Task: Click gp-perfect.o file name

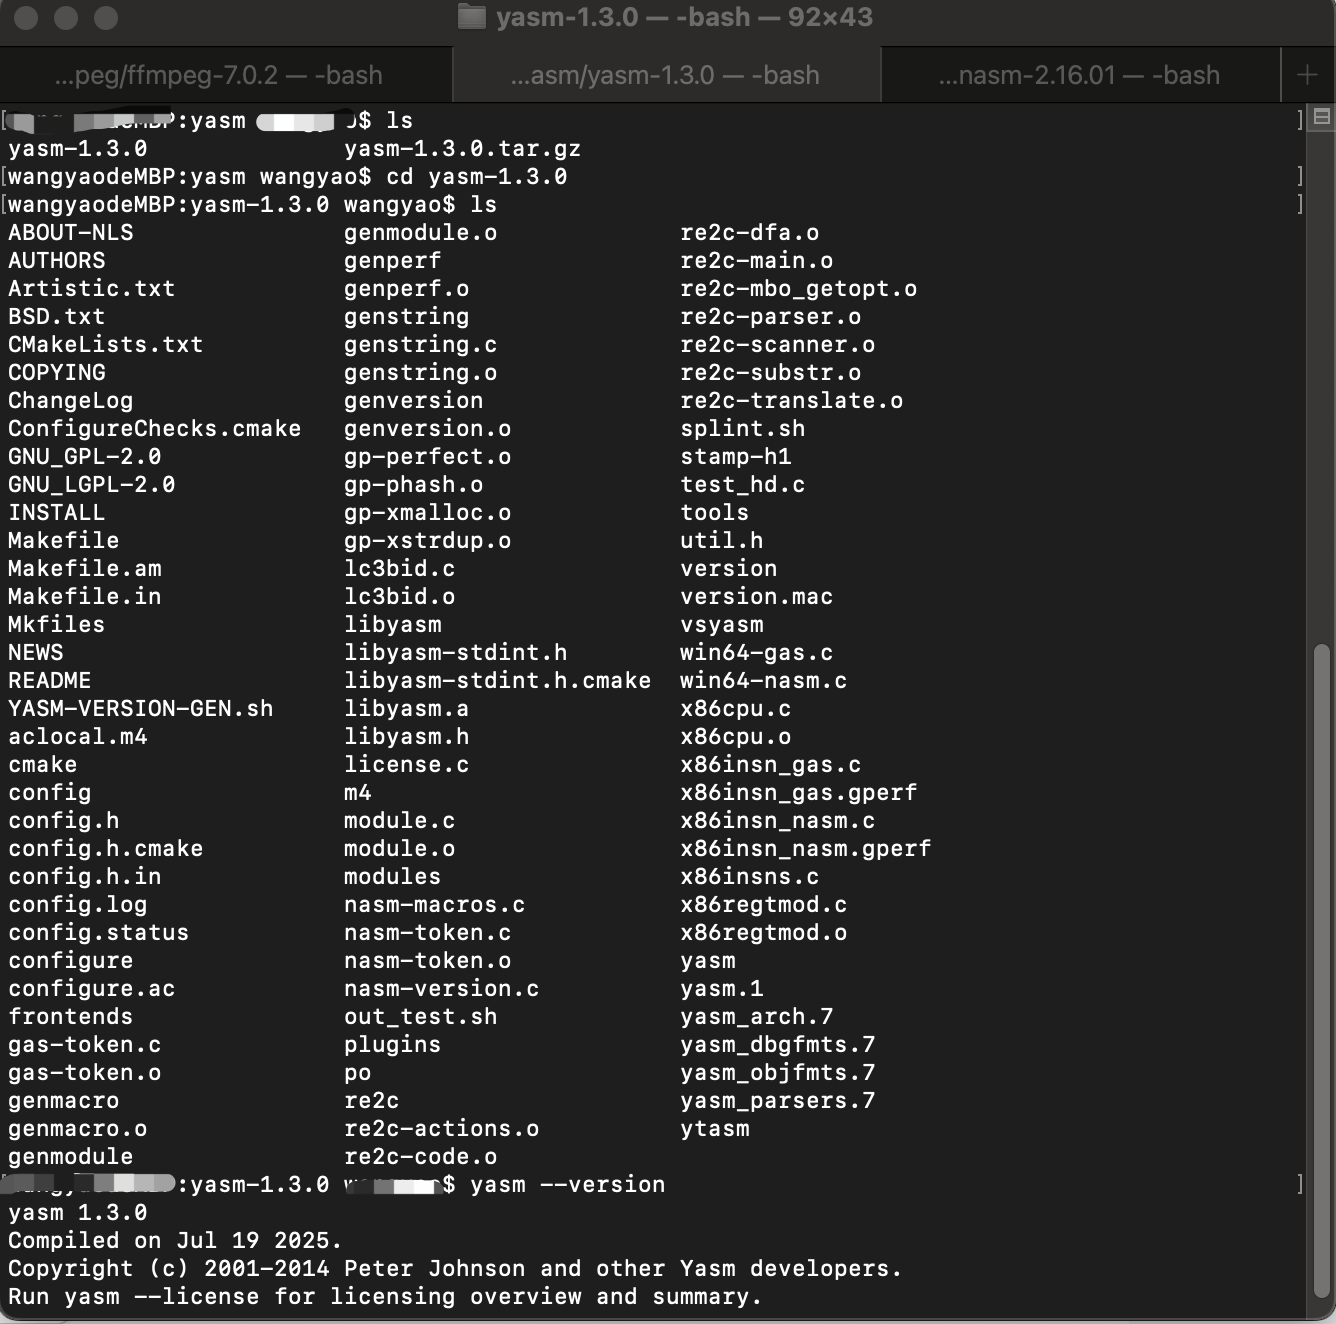Action: pyautogui.click(x=428, y=456)
